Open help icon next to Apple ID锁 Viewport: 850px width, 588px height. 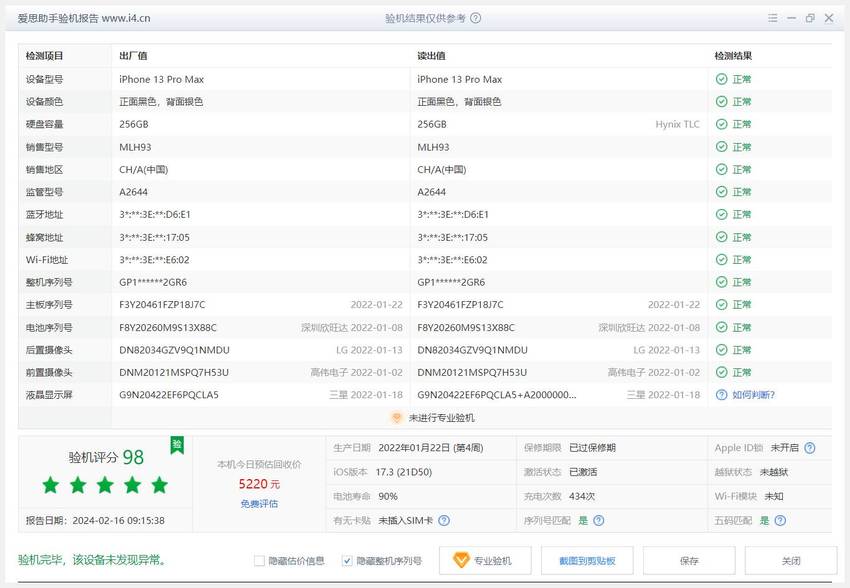810,448
